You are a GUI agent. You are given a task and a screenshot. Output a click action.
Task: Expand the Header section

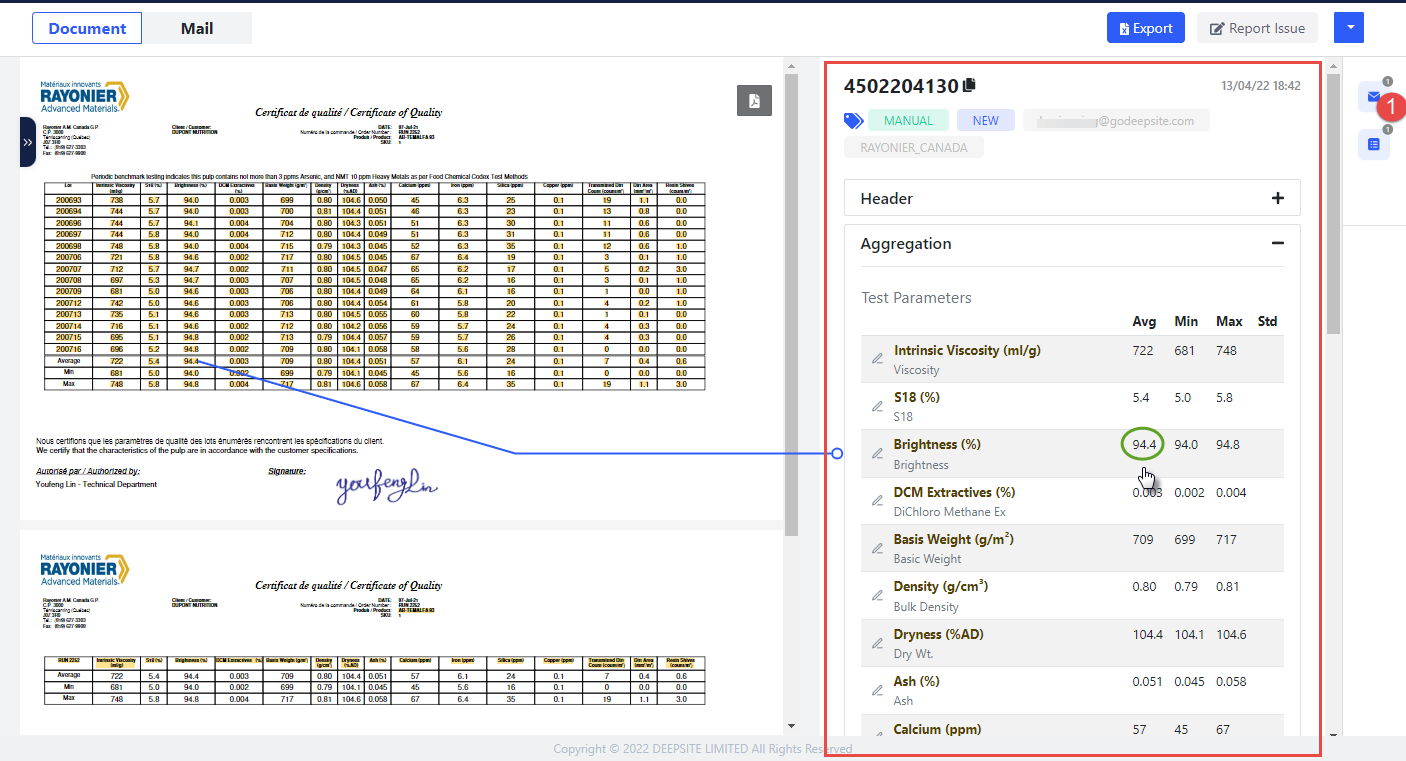click(x=1277, y=198)
